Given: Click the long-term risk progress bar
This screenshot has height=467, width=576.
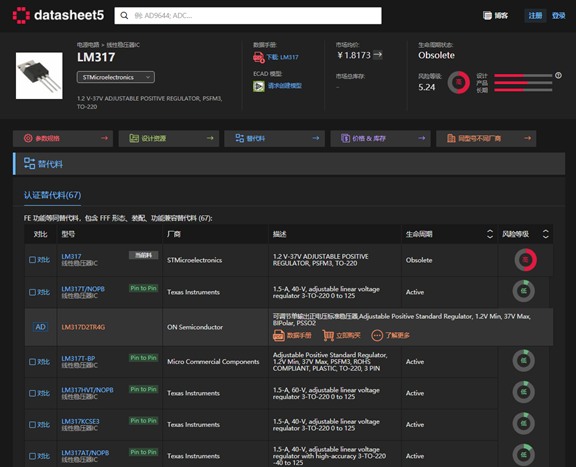Looking at the screenshot, I should tap(523, 90).
